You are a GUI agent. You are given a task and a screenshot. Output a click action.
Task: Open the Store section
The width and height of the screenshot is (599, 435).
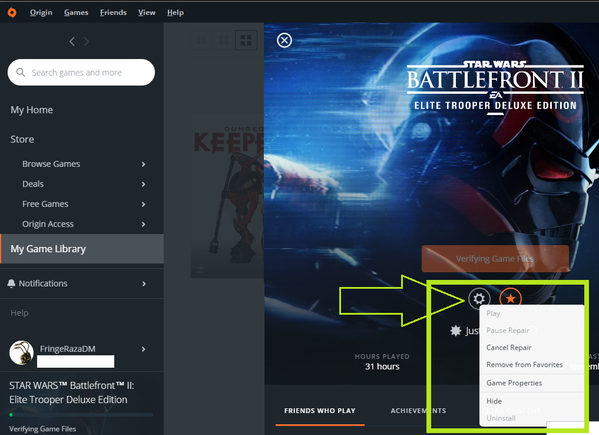tap(22, 139)
